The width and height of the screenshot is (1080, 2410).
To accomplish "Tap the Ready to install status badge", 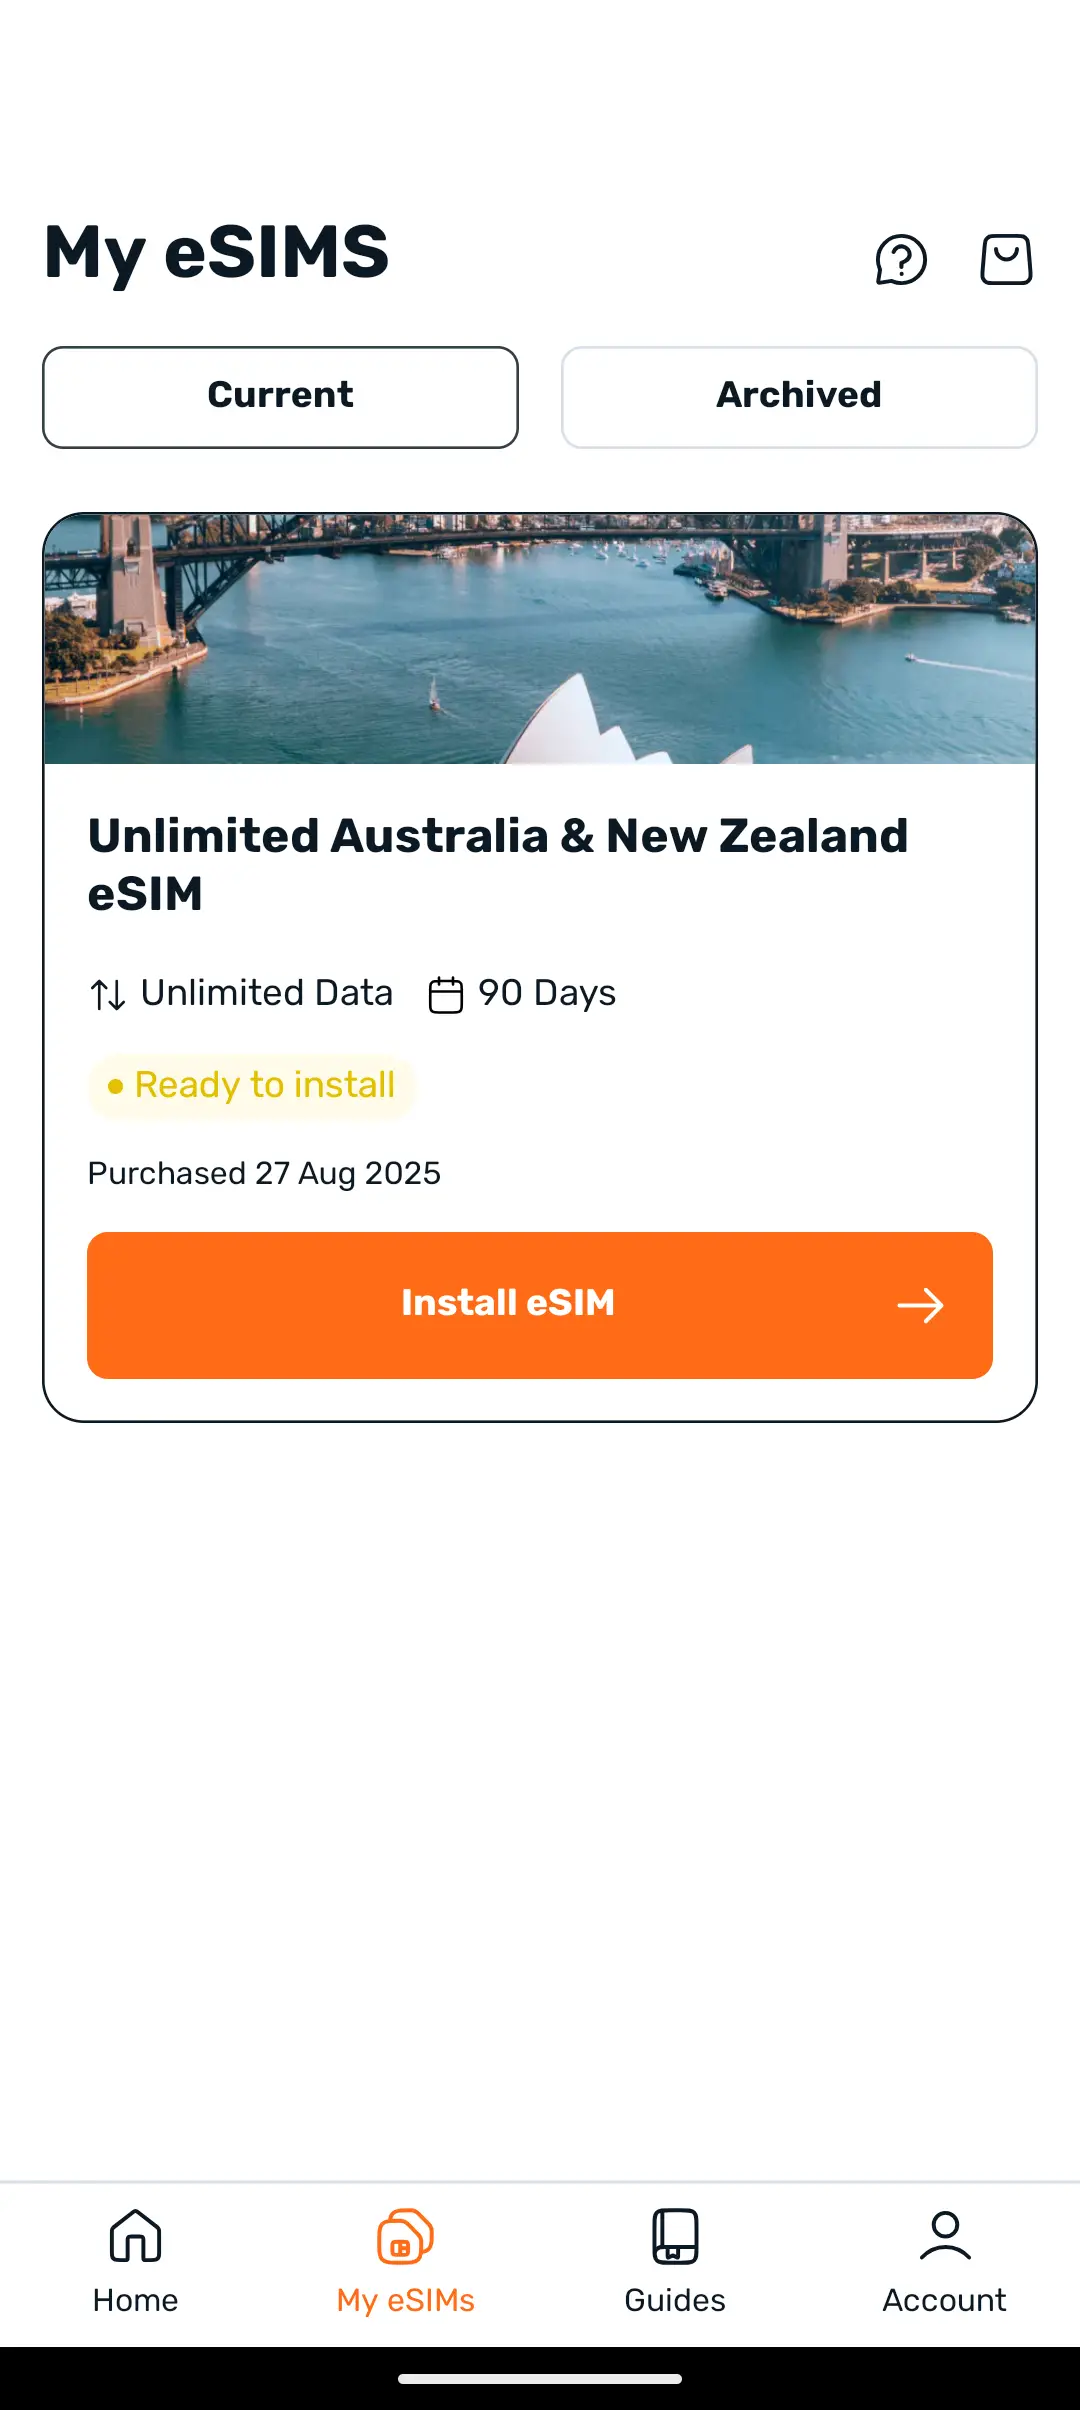I will pyautogui.click(x=252, y=1086).
